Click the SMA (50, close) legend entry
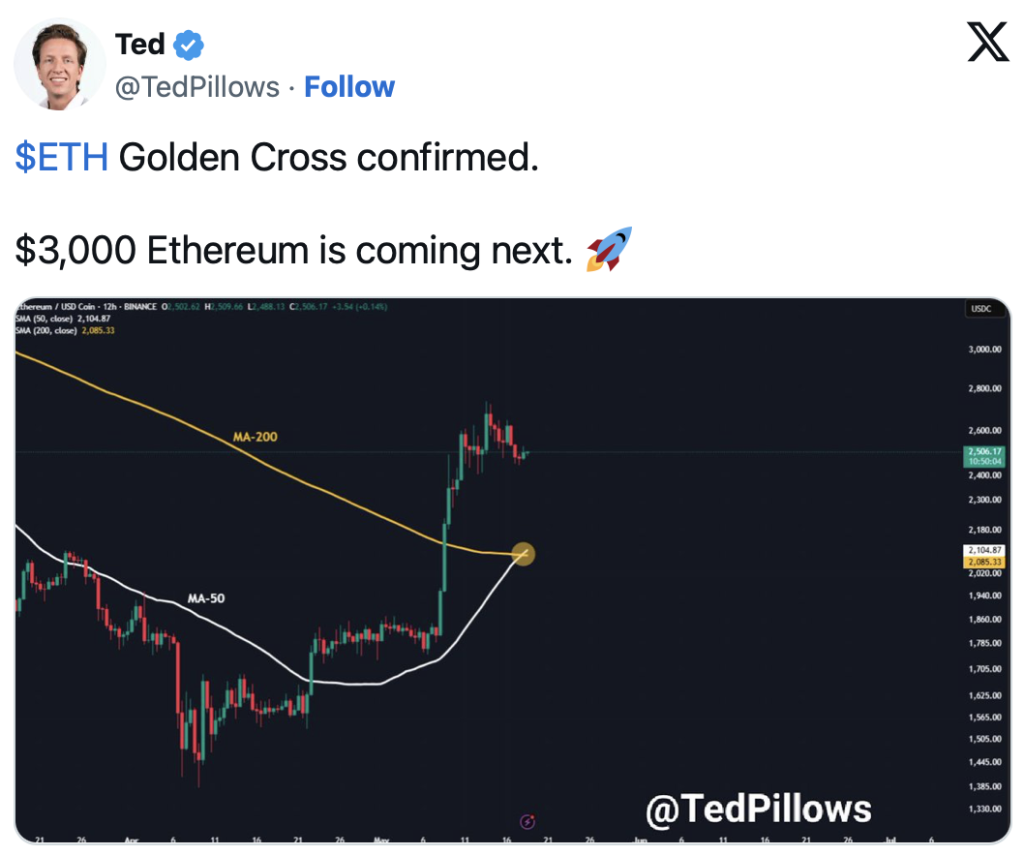Viewport: 1024px width, 856px height. (63, 319)
